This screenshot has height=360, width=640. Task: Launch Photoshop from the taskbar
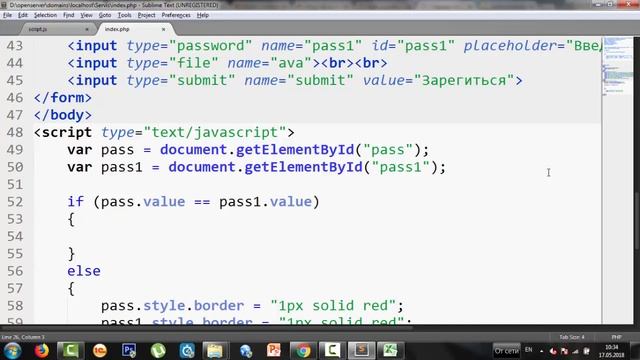[129, 351]
